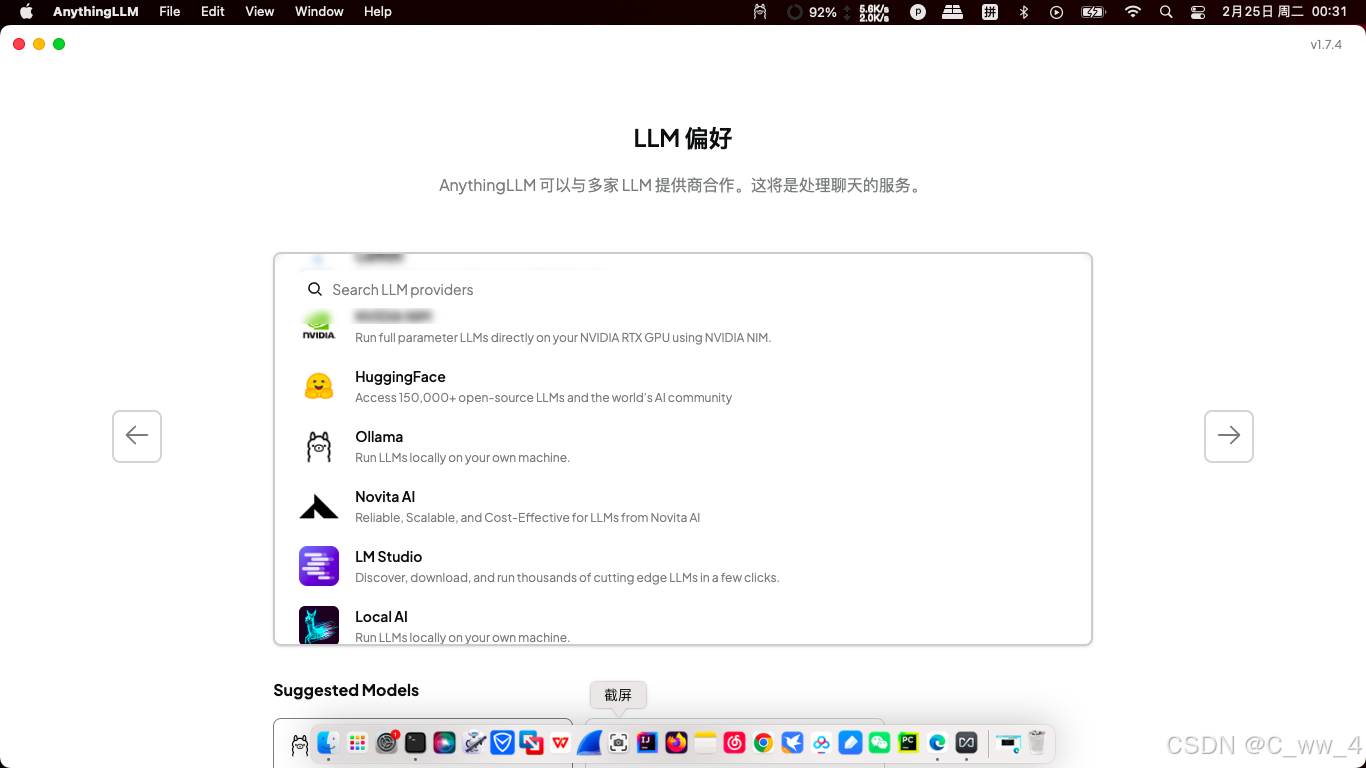Click the Suggested Models heading

point(346,690)
